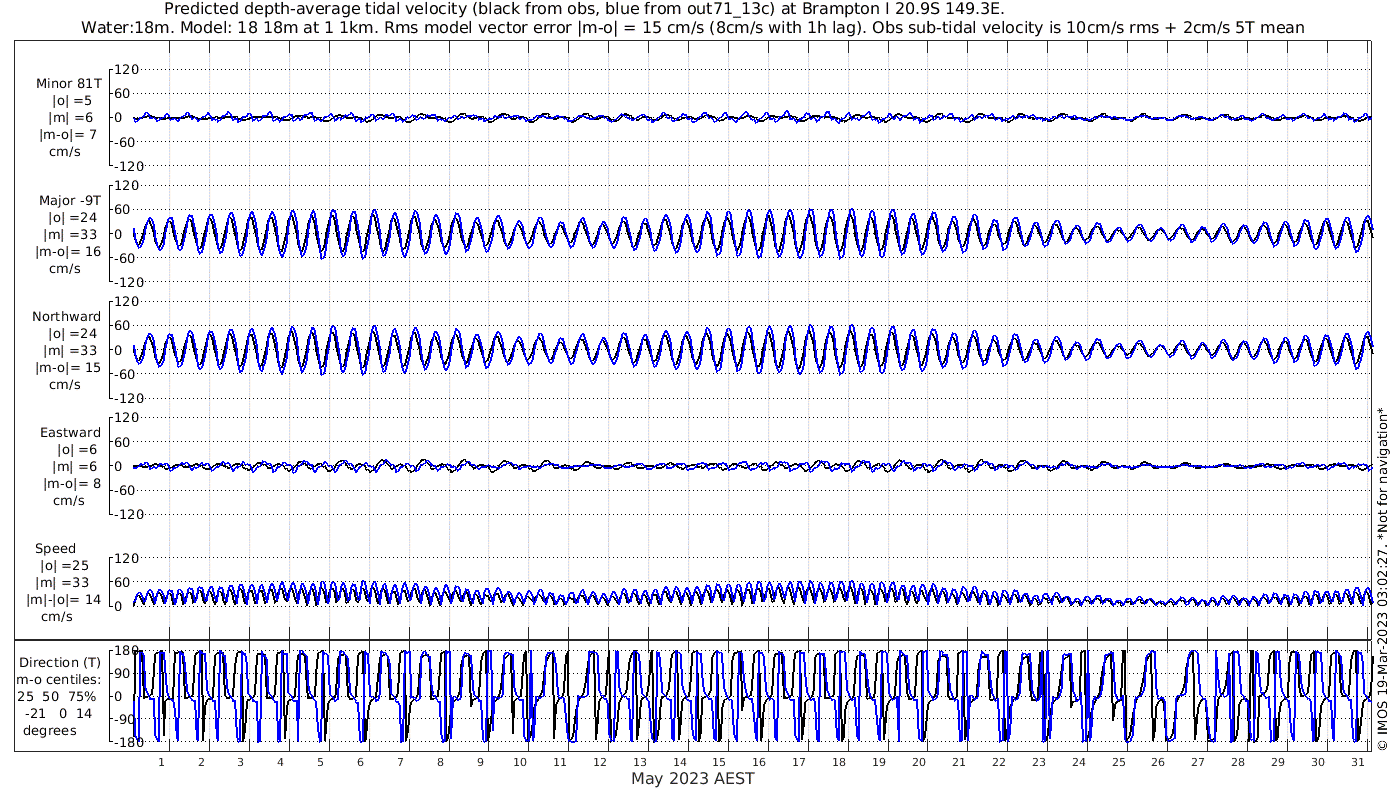Image resolution: width=1400 pixels, height=800 pixels.
Task: Click the '|m|-|o|= 14' statistic in Speed panel
Action: pyautogui.click(x=65, y=600)
